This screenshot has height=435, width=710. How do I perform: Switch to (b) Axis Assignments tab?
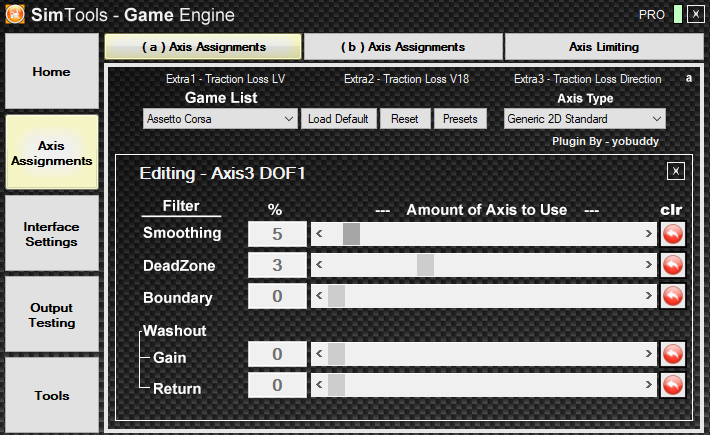pos(403,47)
